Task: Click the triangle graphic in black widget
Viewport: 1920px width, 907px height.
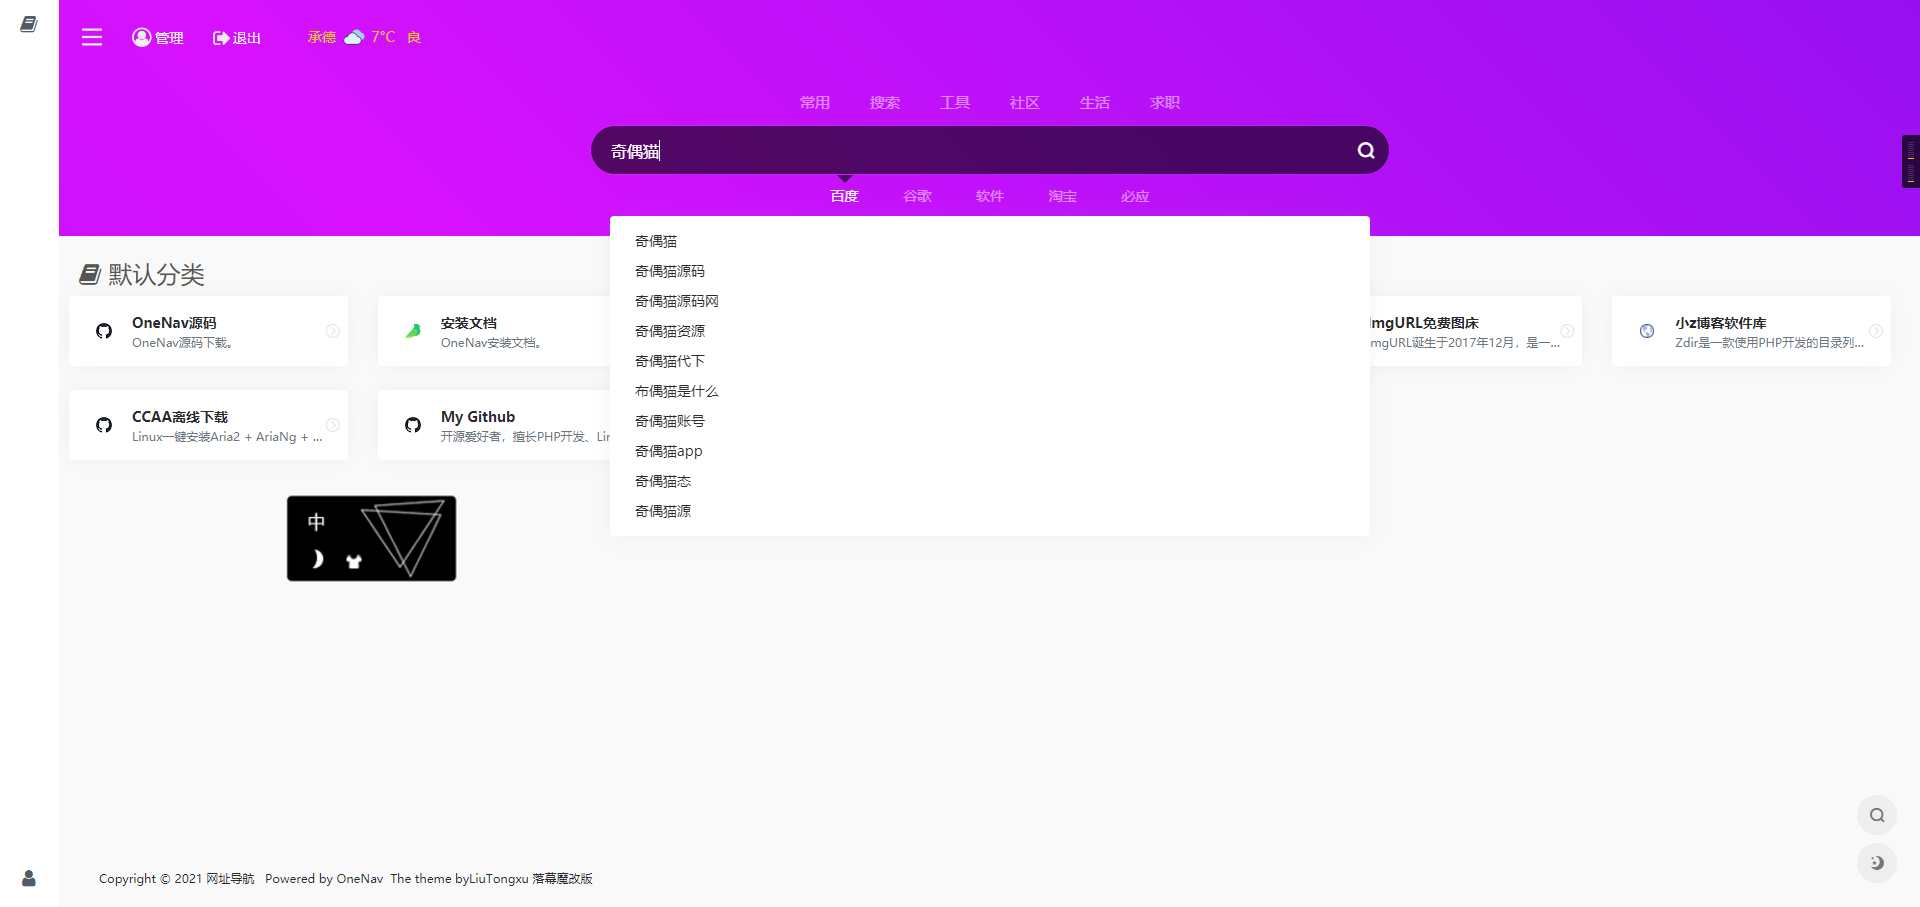Action: 402,538
